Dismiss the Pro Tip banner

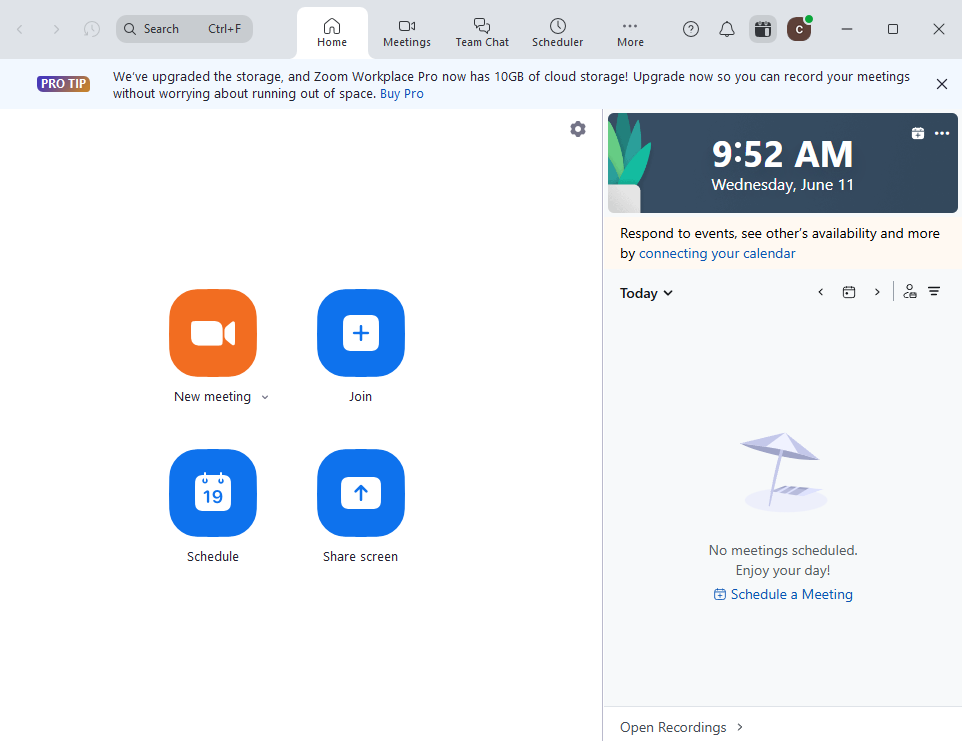click(x=941, y=84)
